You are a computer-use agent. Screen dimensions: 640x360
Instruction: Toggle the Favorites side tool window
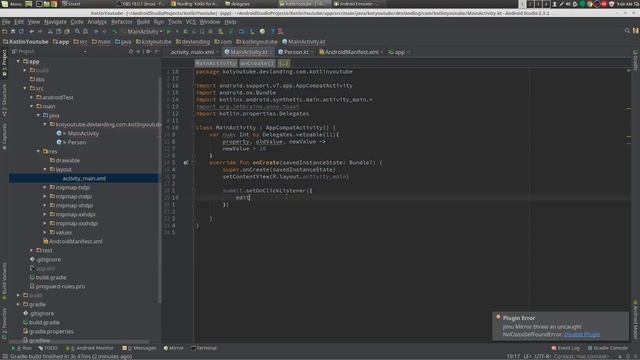[4, 324]
